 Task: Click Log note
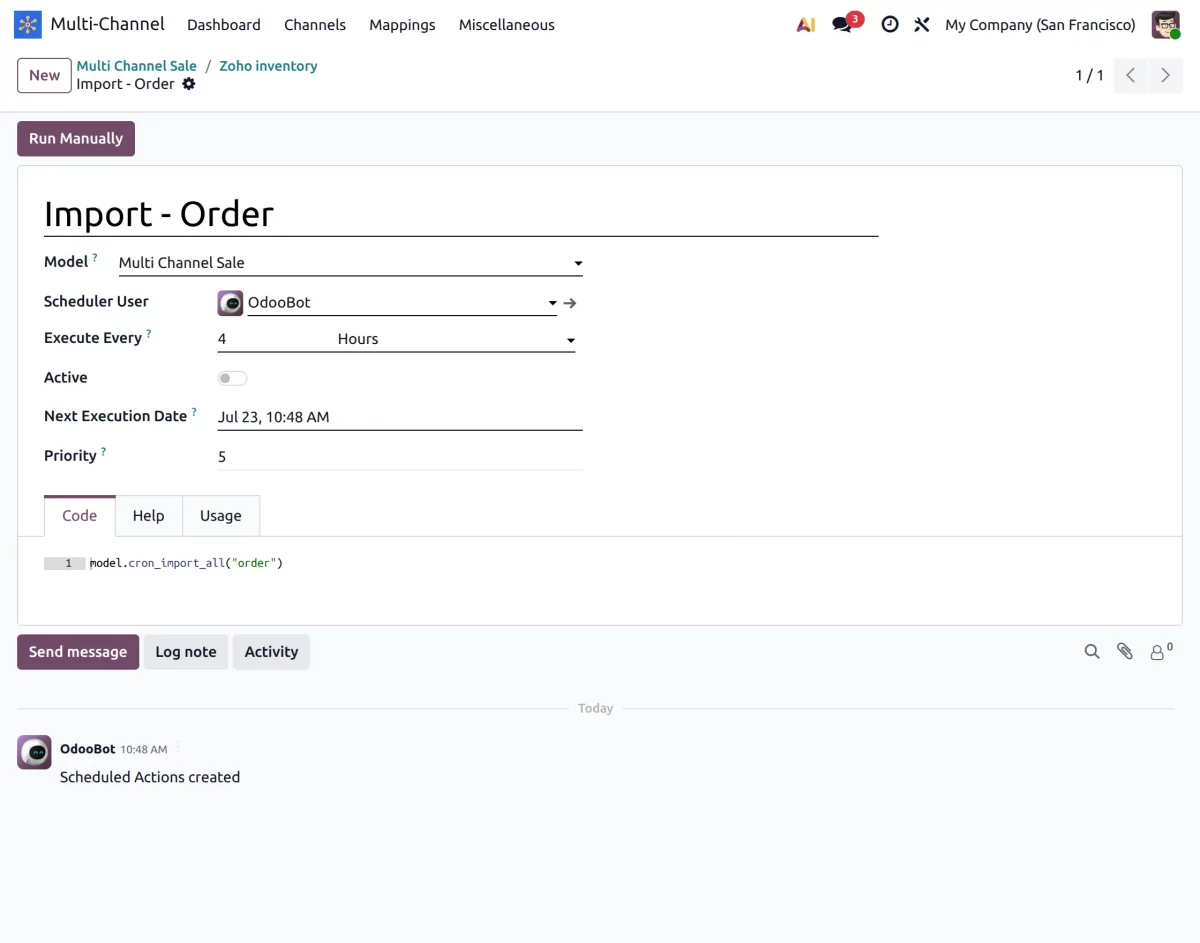point(186,652)
